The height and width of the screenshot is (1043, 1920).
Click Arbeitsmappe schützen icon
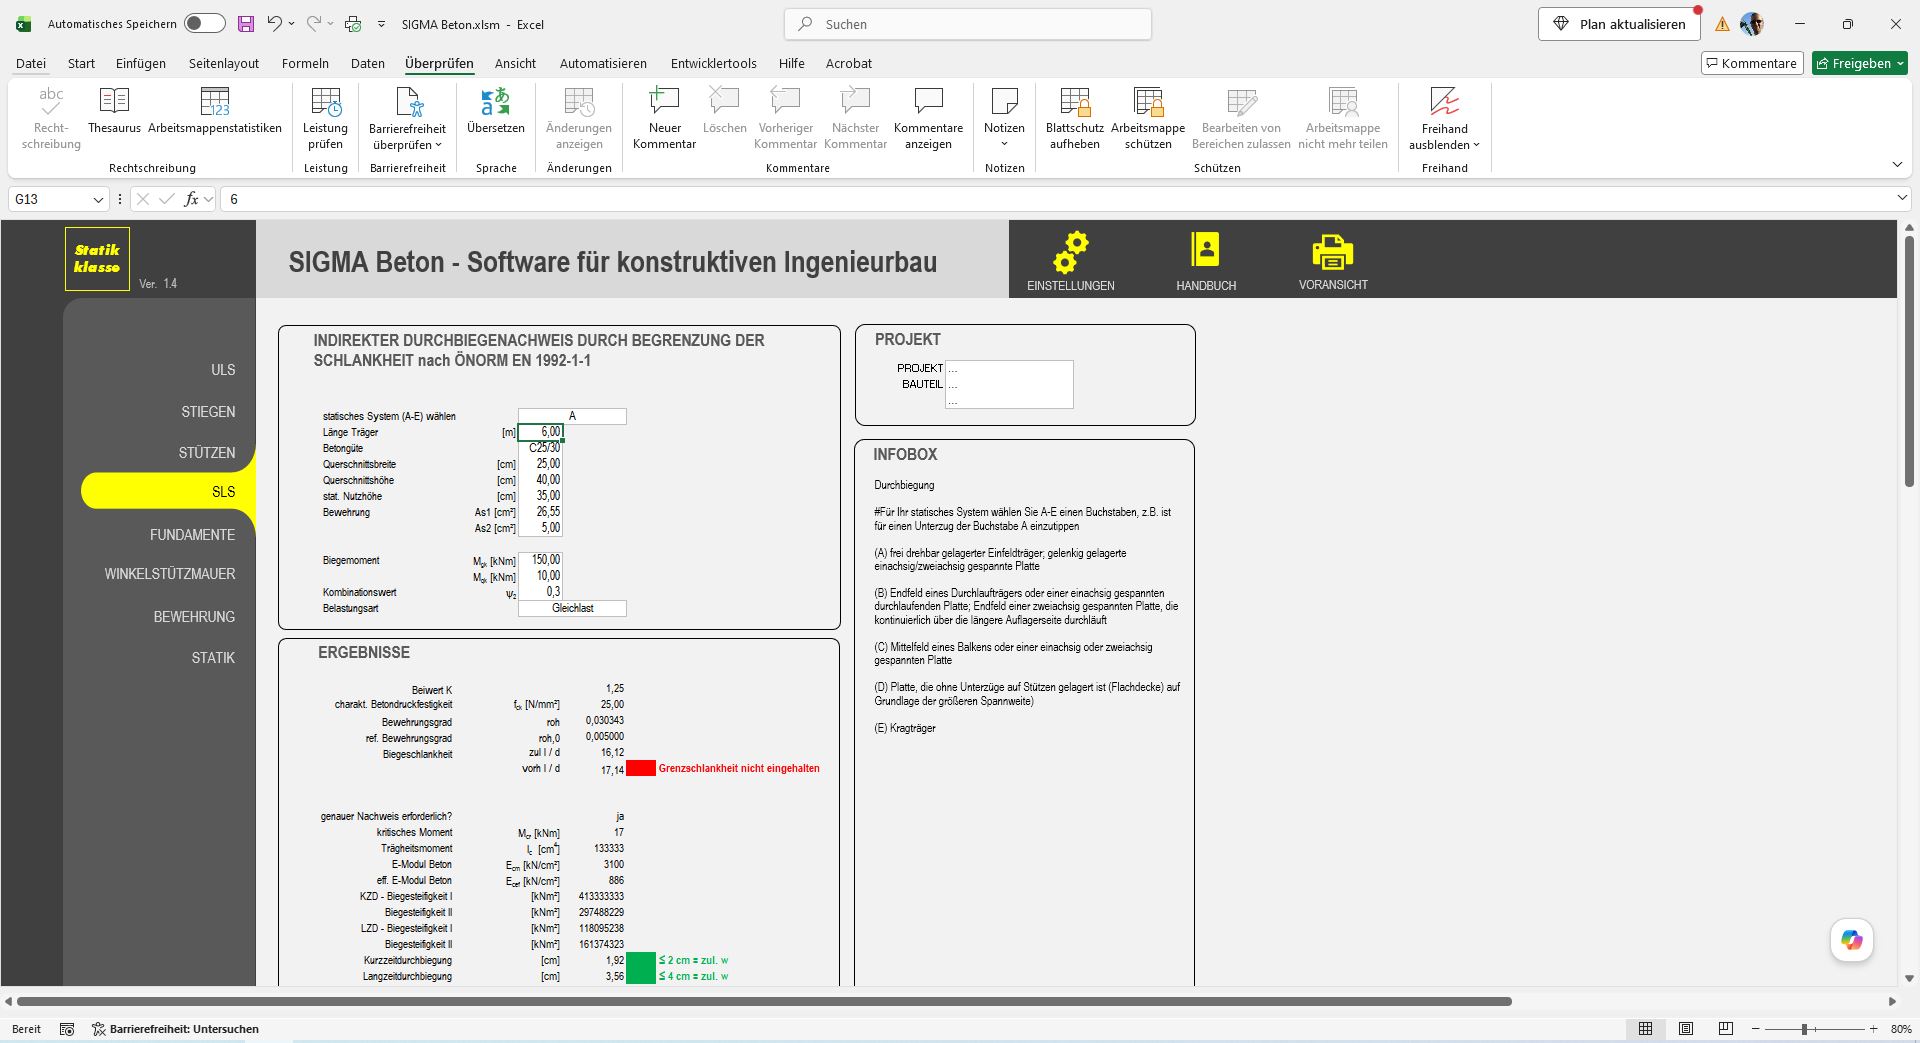1148,118
